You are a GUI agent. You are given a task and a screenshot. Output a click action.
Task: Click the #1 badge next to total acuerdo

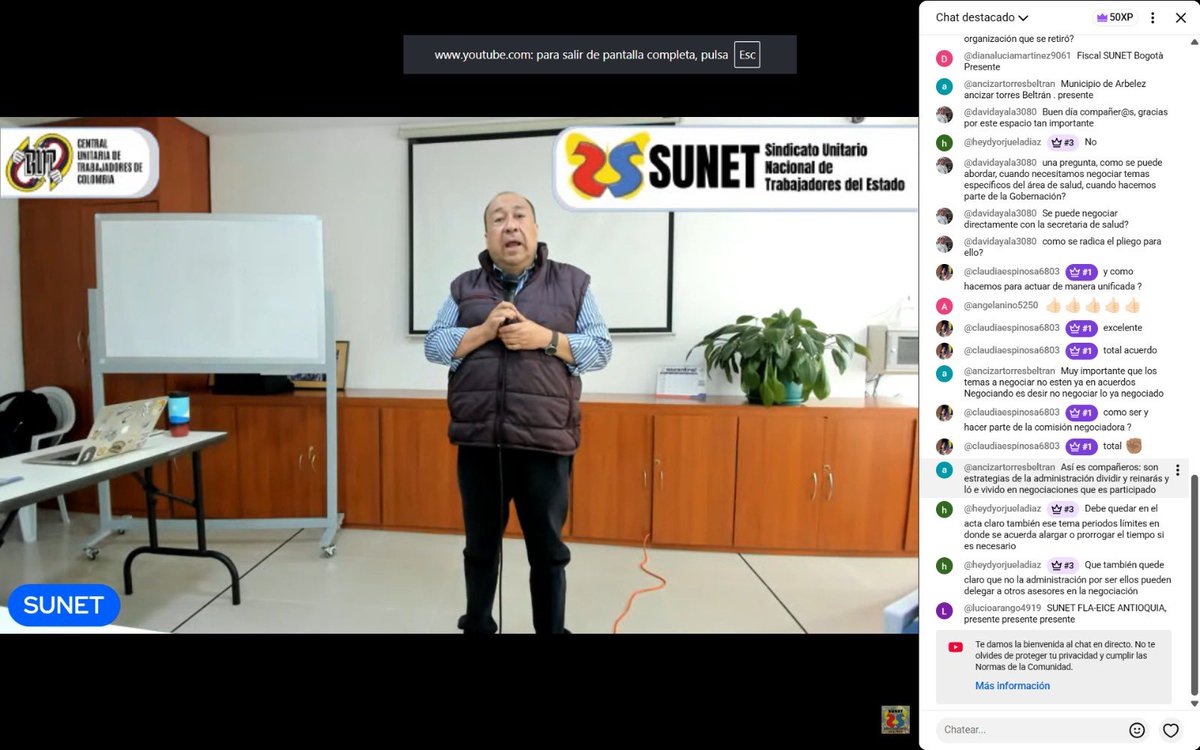(x=1081, y=351)
